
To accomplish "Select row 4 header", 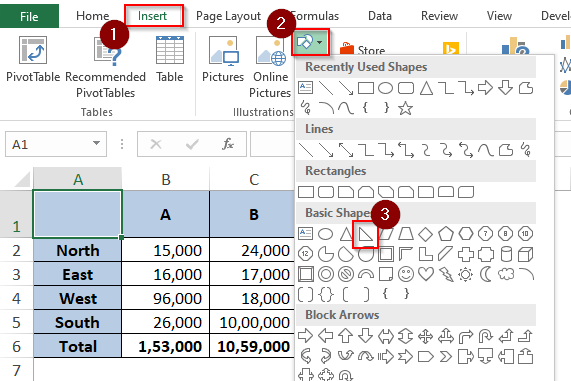I will 16,298.
